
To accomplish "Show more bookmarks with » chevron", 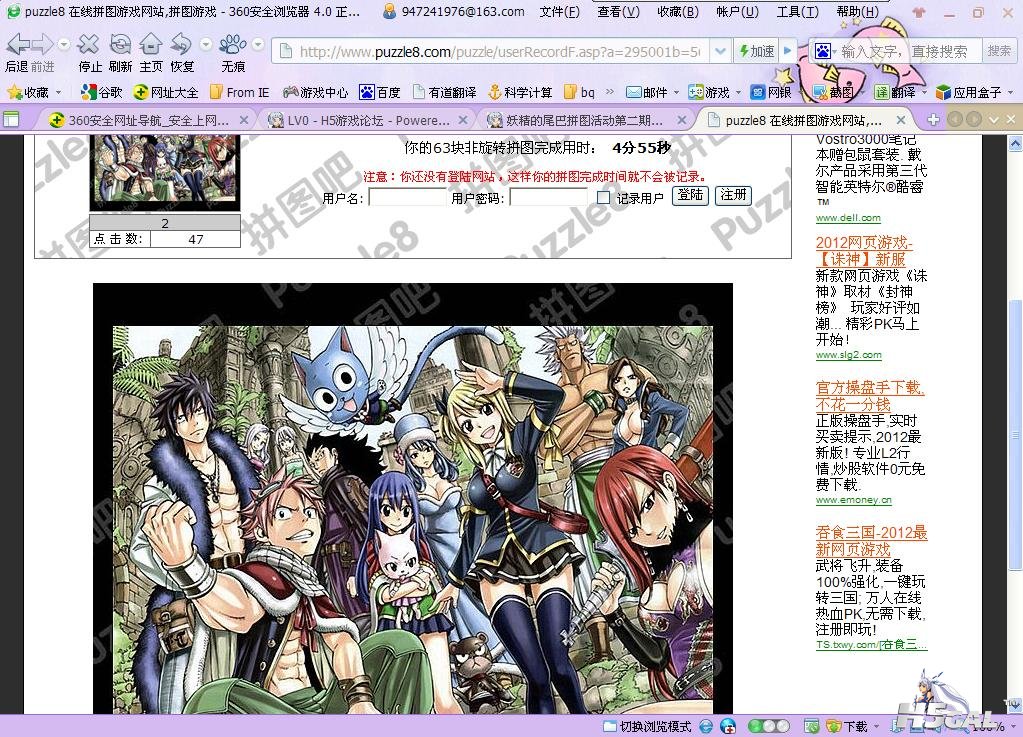I will (610, 93).
